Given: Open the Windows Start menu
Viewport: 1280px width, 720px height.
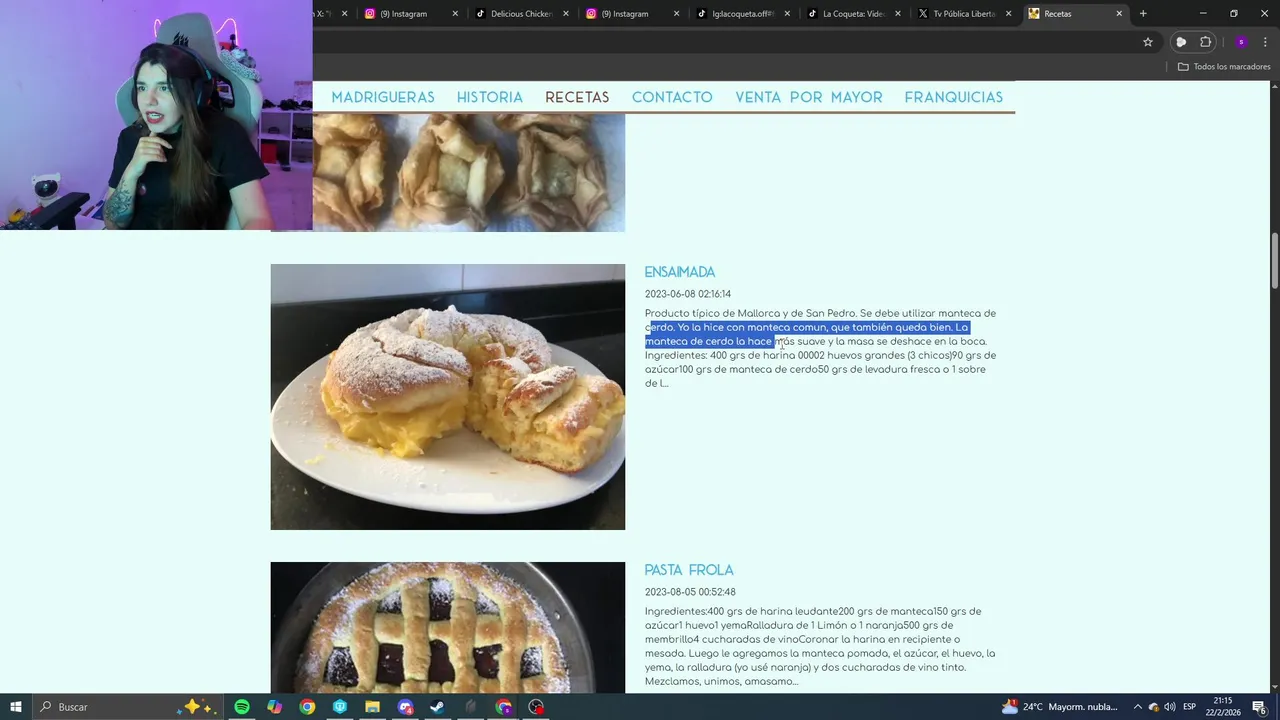Looking at the screenshot, I should [x=15, y=707].
